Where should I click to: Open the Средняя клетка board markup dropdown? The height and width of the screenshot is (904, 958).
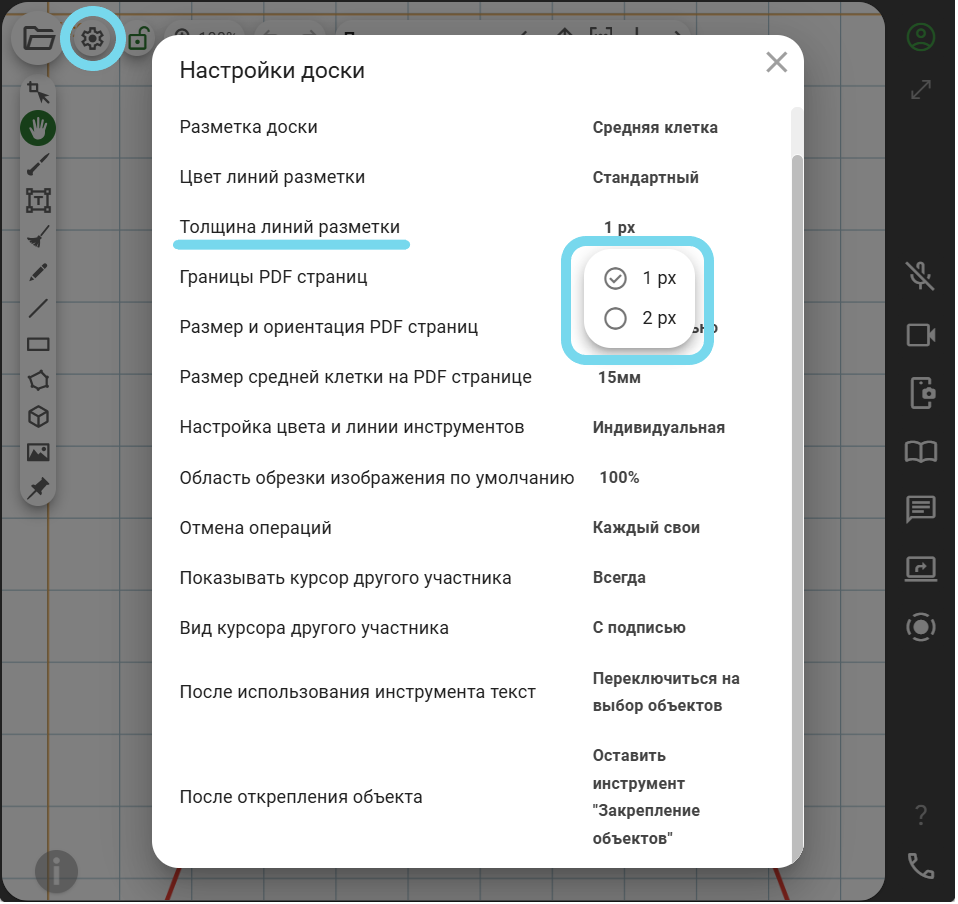[x=655, y=127]
